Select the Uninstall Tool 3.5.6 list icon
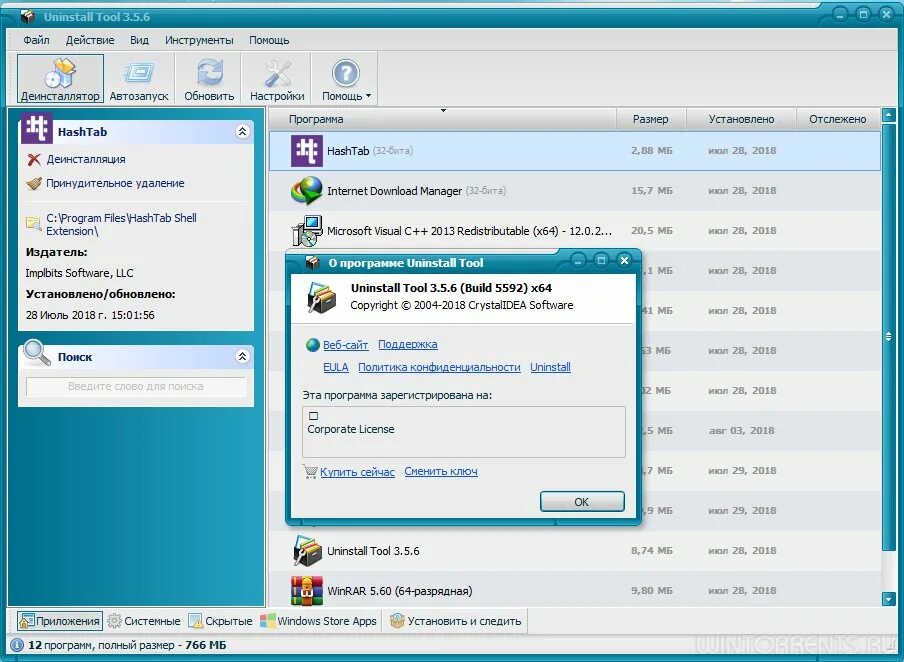This screenshot has width=904, height=662. (306, 551)
